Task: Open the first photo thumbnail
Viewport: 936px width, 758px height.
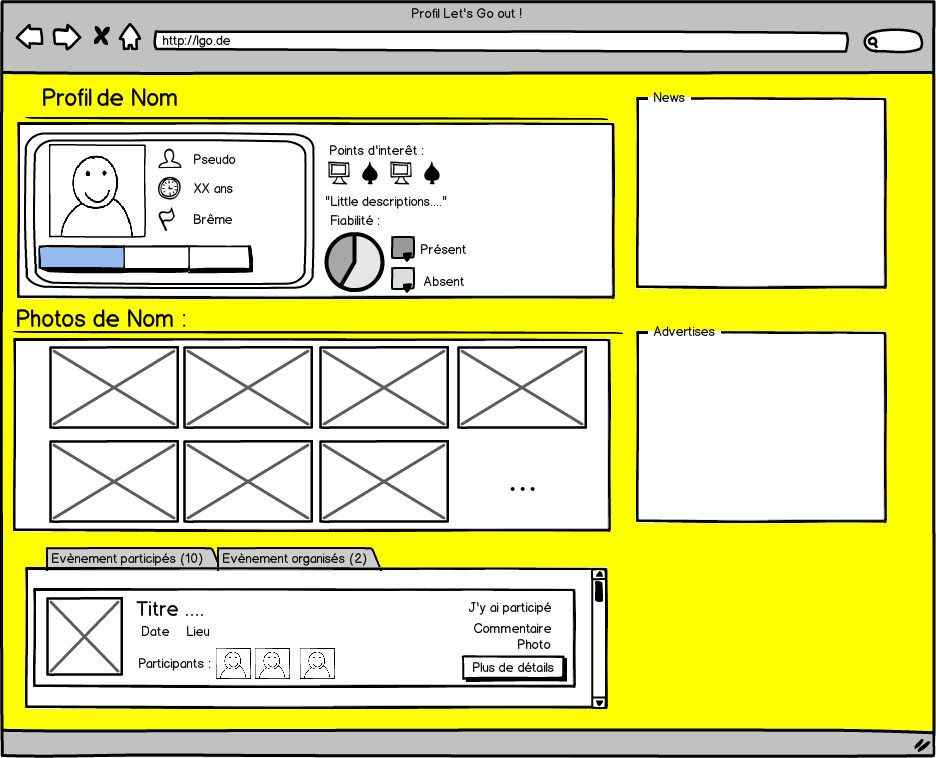Action: coord(114,388)
